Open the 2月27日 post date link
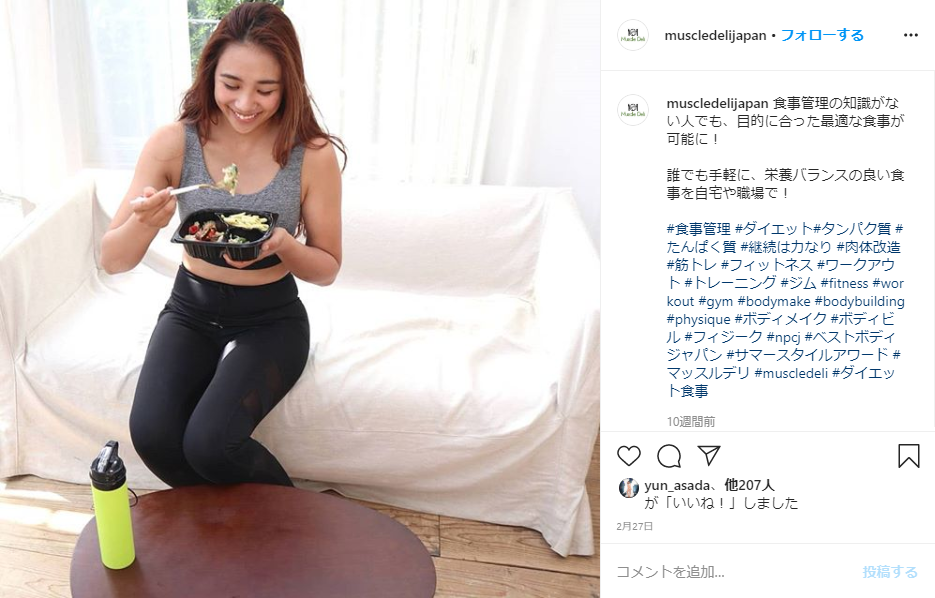 click(634, 526)
